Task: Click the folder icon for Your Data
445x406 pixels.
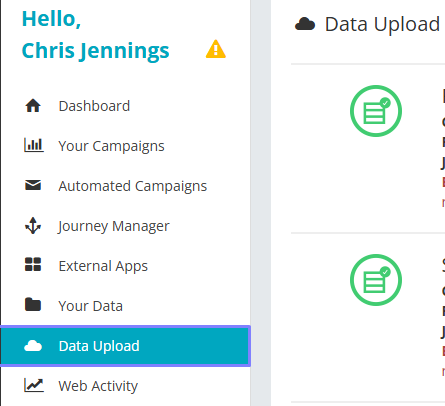Action: pyautogui.click(x=33, y=304)
